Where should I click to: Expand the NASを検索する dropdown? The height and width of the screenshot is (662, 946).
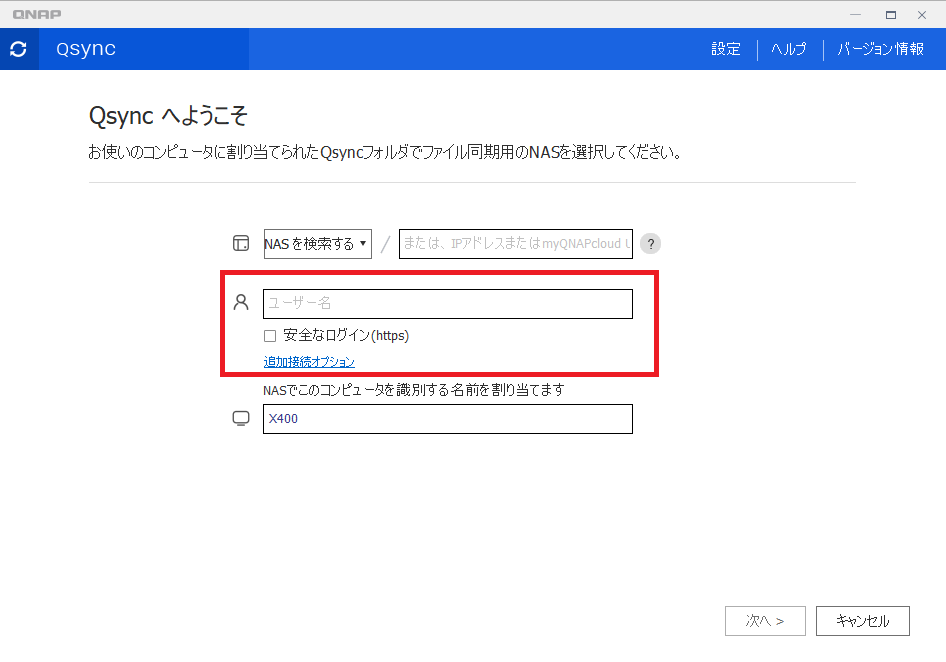[x=317, y=244]
